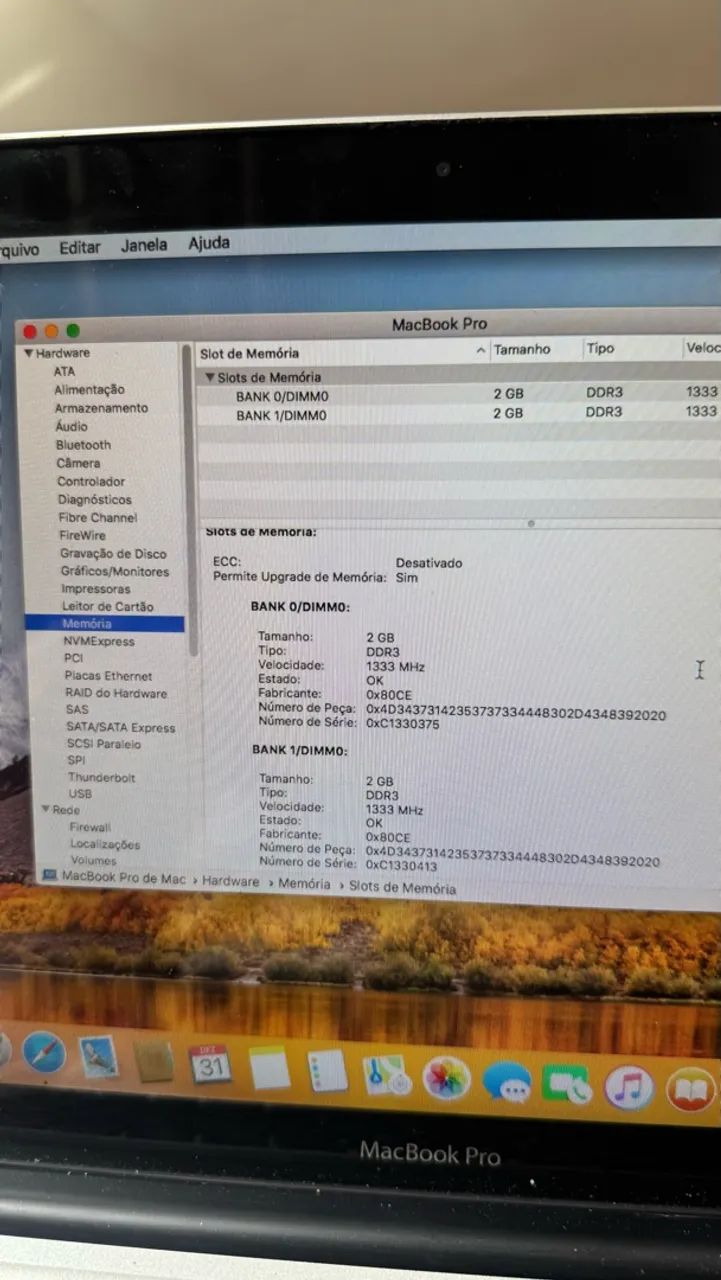The height and width of the screenshot is (1280, 721).
Task: Select ATA in the sidebar
Action: pos(64,371)
